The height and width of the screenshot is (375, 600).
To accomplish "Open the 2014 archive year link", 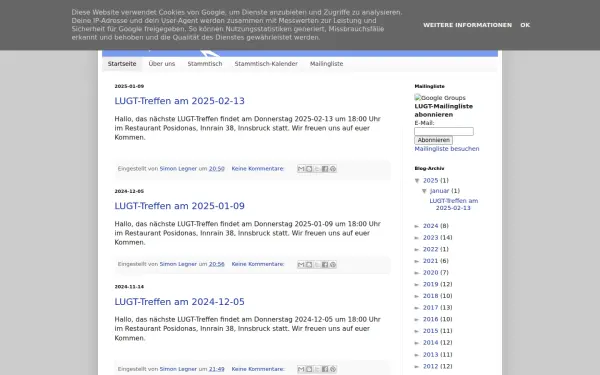I will [430, 343].
